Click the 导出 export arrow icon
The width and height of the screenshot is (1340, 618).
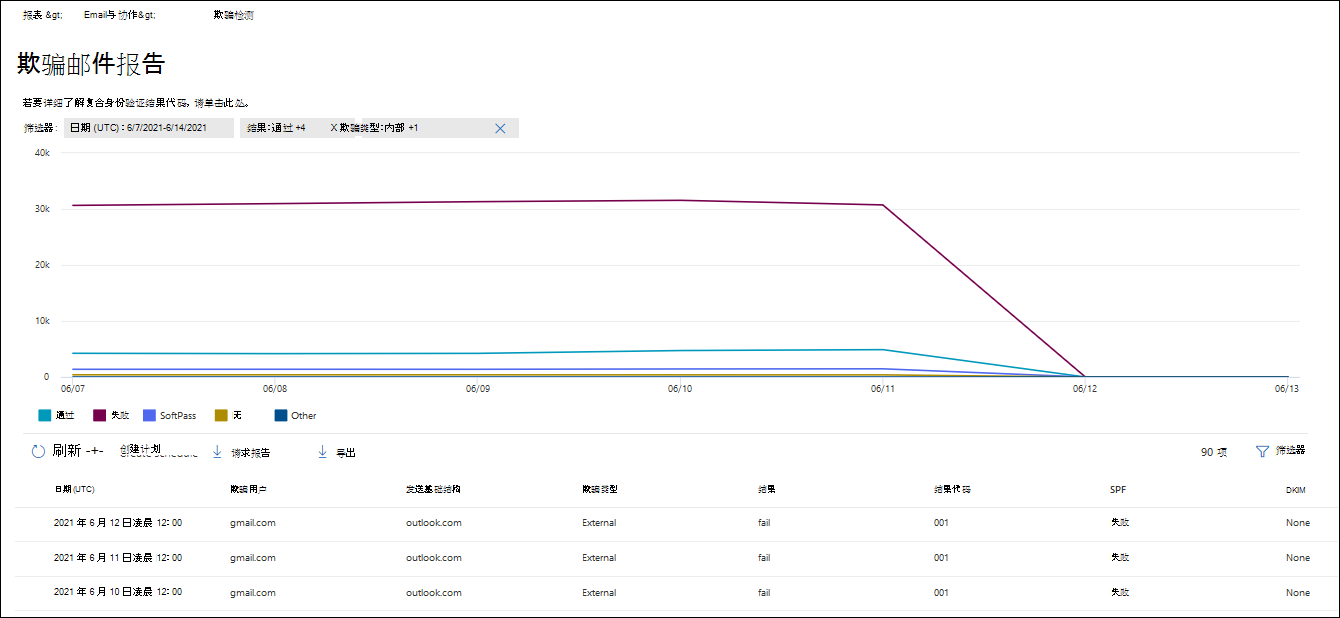[322, 452]
